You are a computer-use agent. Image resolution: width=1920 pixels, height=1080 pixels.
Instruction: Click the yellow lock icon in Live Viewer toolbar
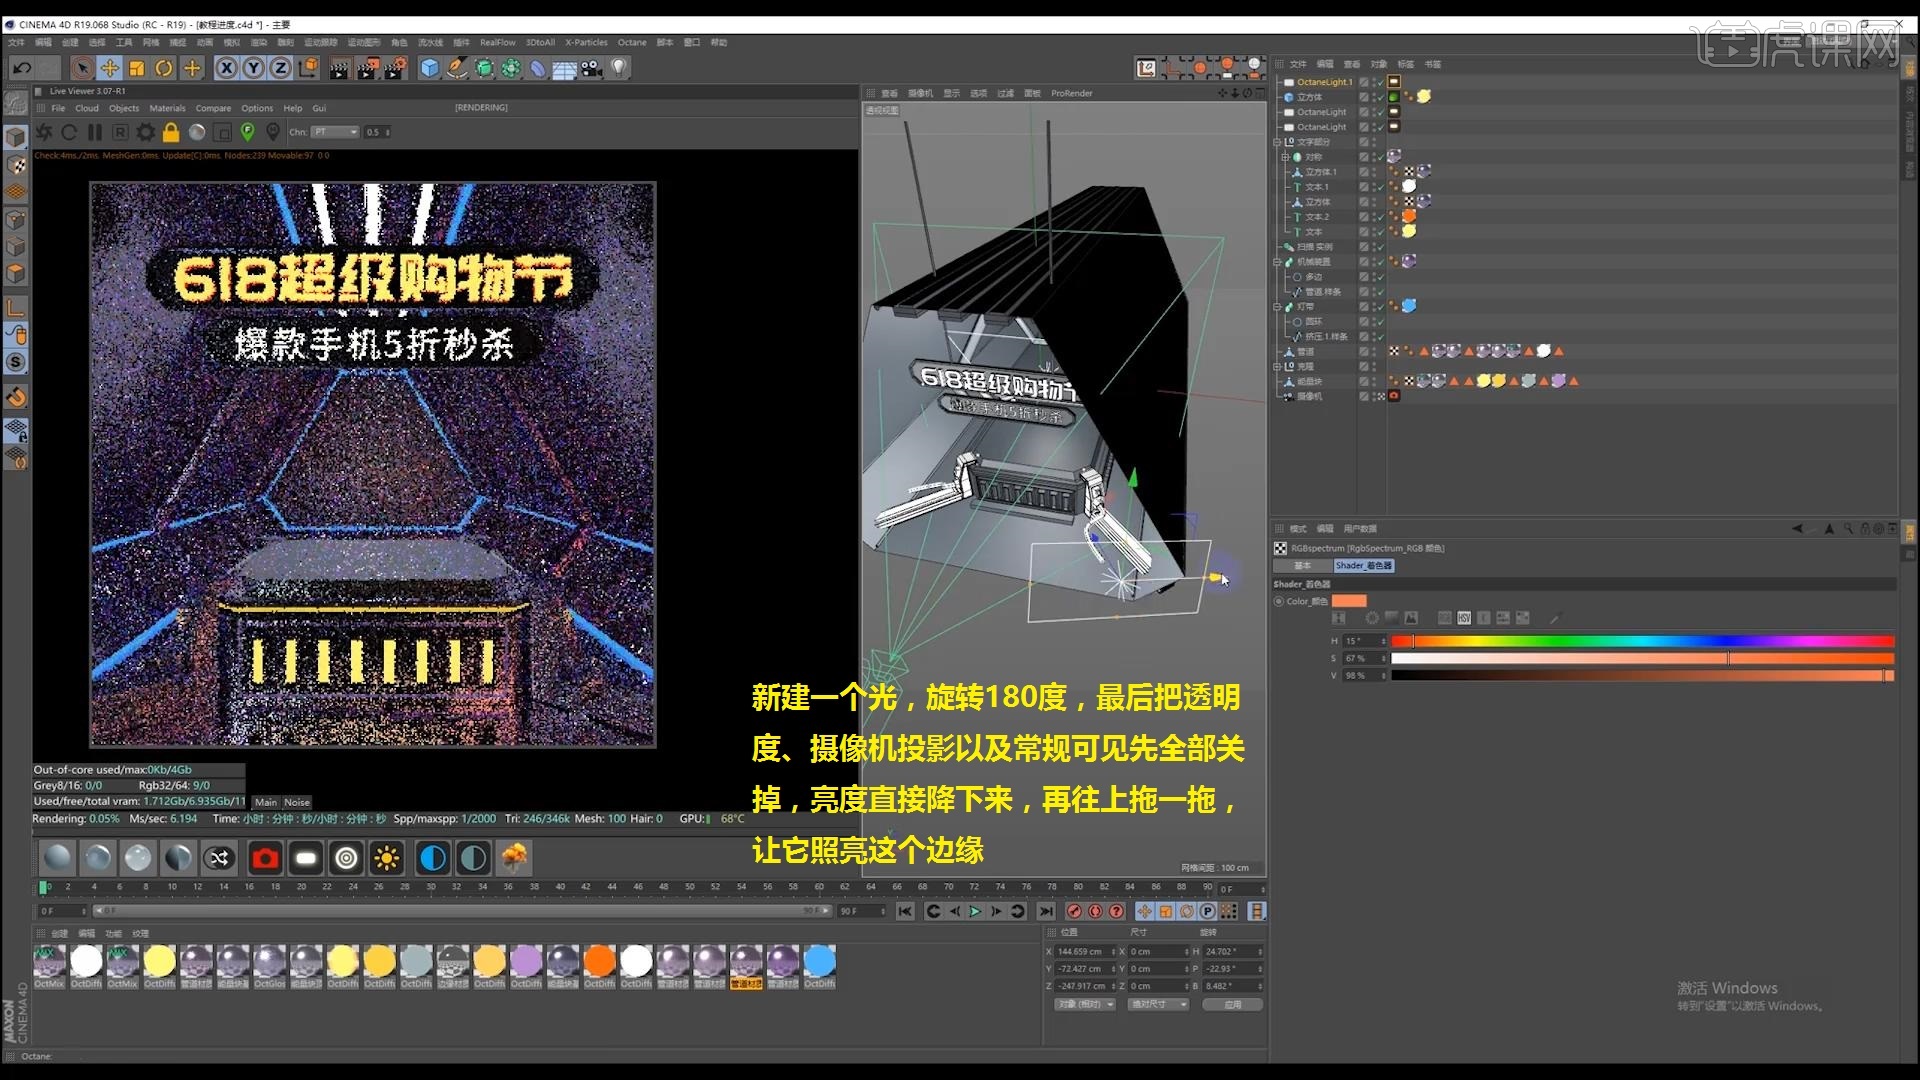point(171,132)
